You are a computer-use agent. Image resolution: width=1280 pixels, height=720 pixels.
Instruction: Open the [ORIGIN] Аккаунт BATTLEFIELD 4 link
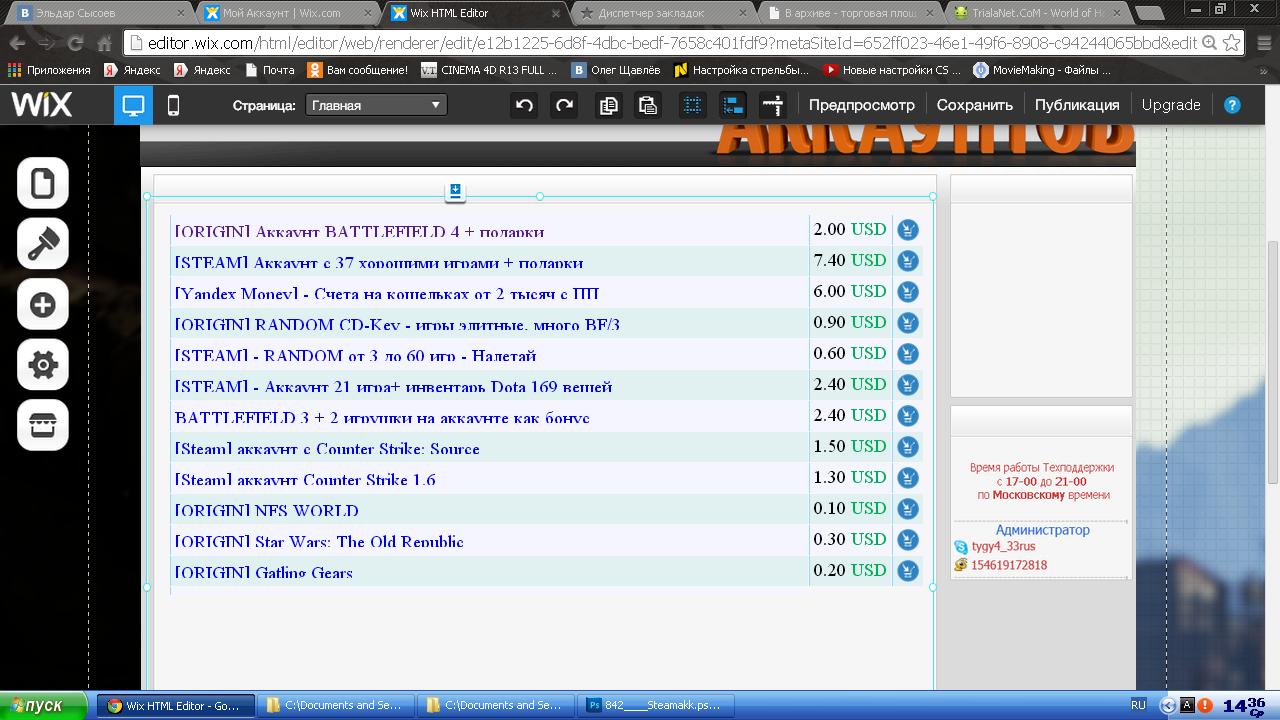pos(359,232)
